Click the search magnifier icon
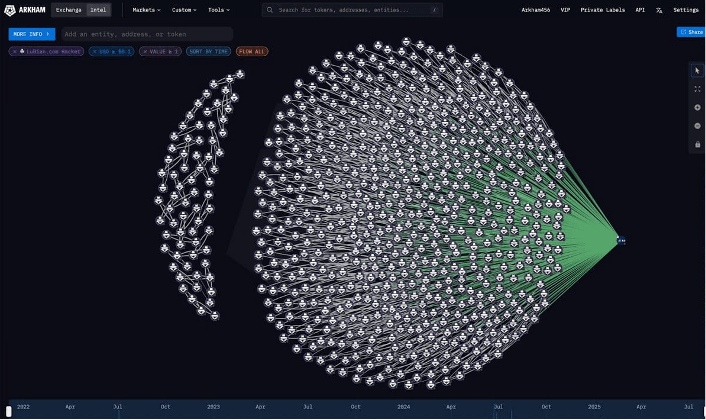This screenshot has height=420, width=706. click(x=270, y=10)
